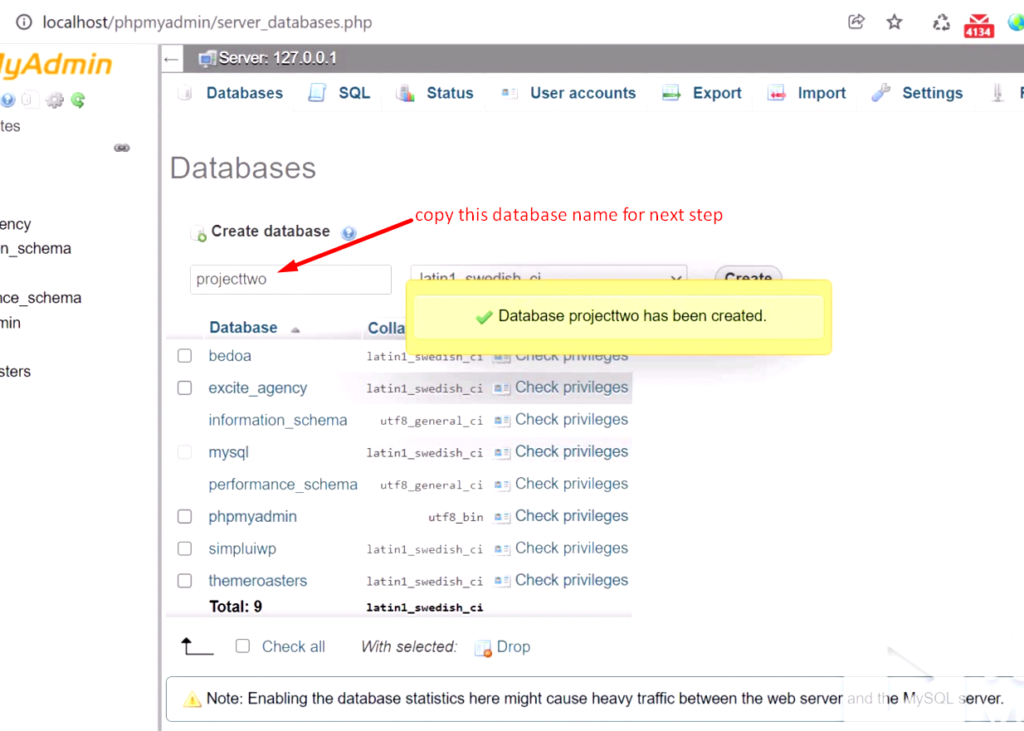Open the themeroasters database link
This screenshot has height=731, width=1024.
(x=257, y=581)
